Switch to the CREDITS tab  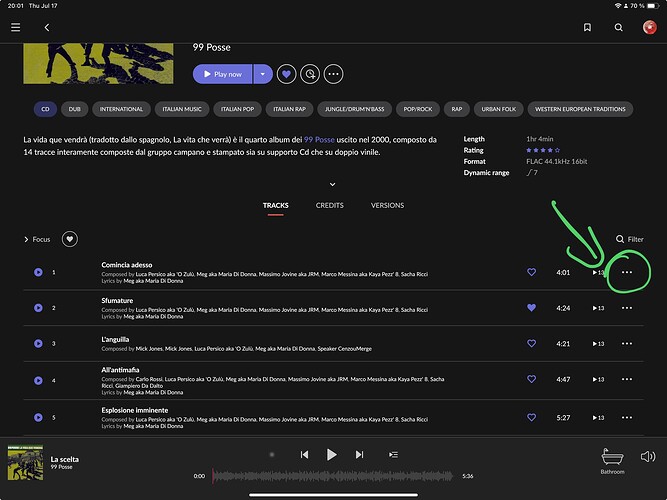pyautogui.click(x=330, y=206)
